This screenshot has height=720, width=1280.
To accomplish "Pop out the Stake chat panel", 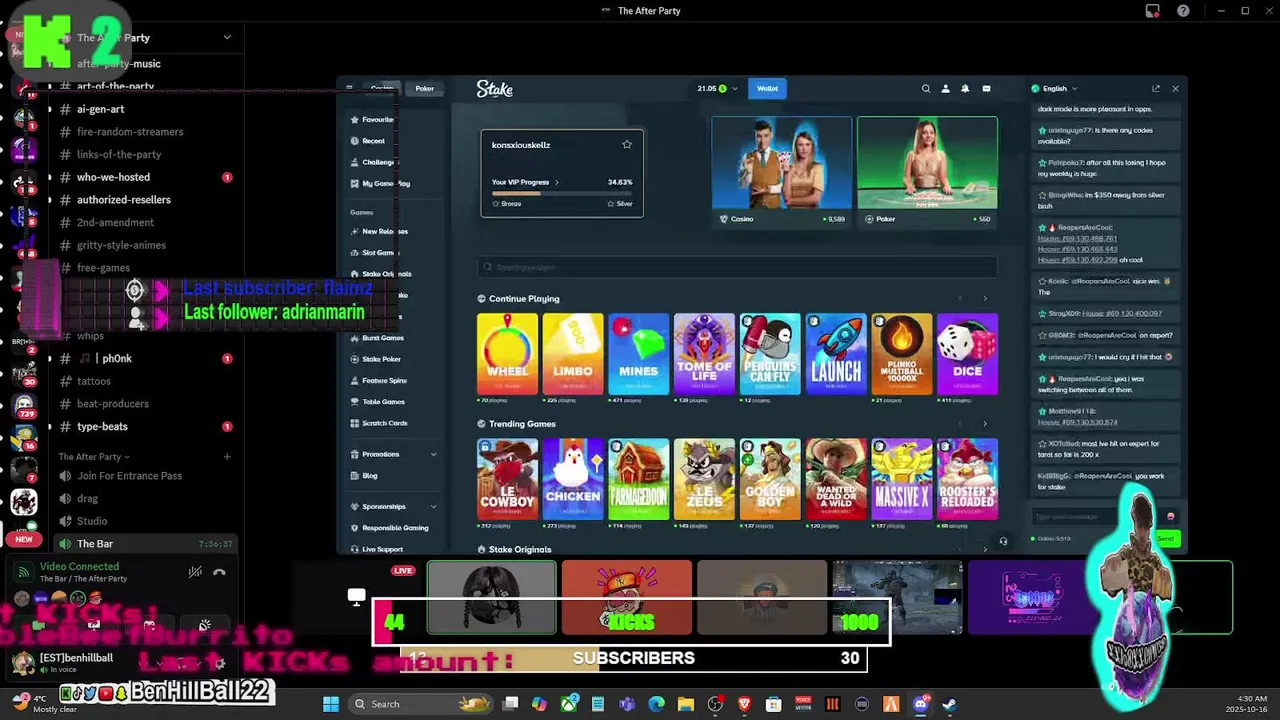I will 1156,88.
